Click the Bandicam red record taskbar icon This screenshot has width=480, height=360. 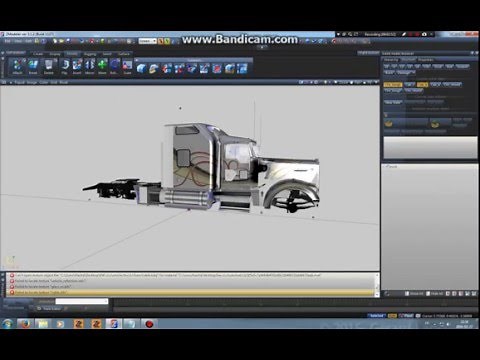149,324
